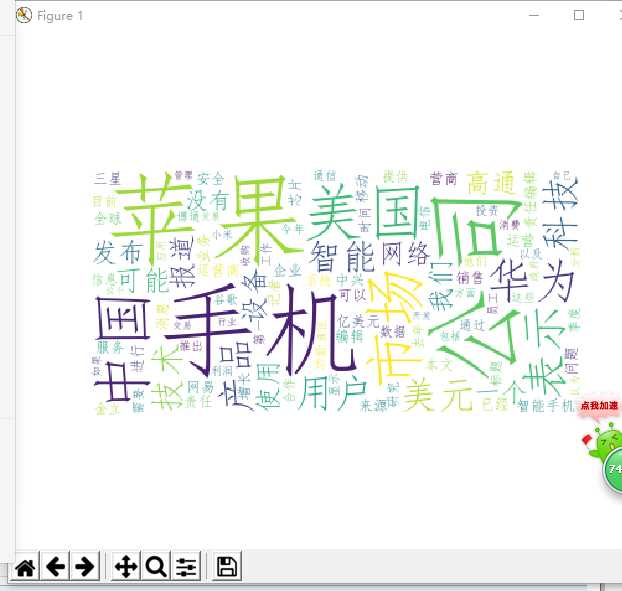Click the word '网易' in the cloud
The image size is (622, 591).
click(x=200, y=386)
